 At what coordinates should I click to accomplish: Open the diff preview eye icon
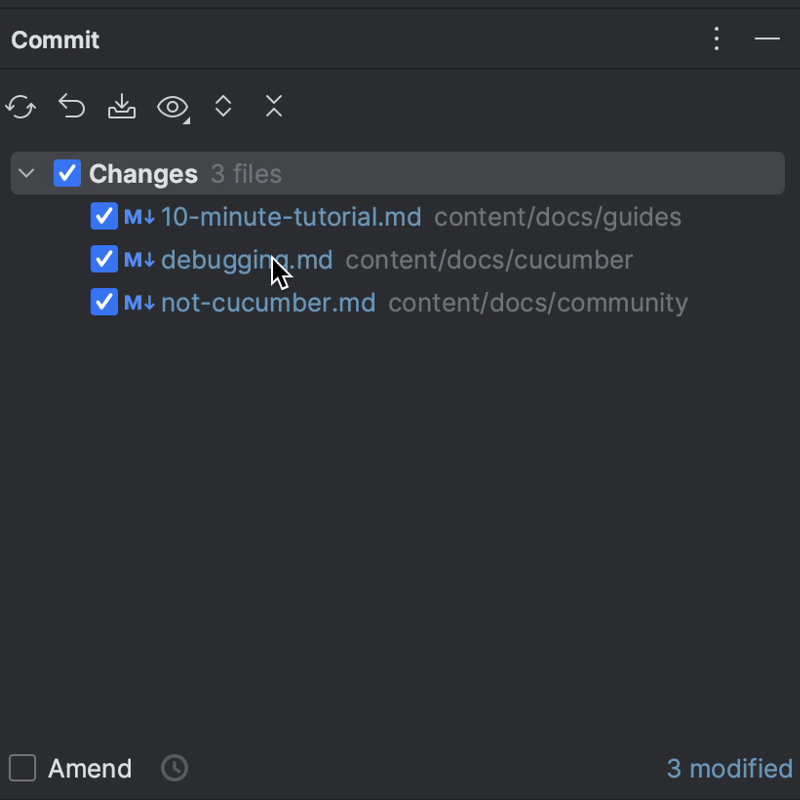170,106
